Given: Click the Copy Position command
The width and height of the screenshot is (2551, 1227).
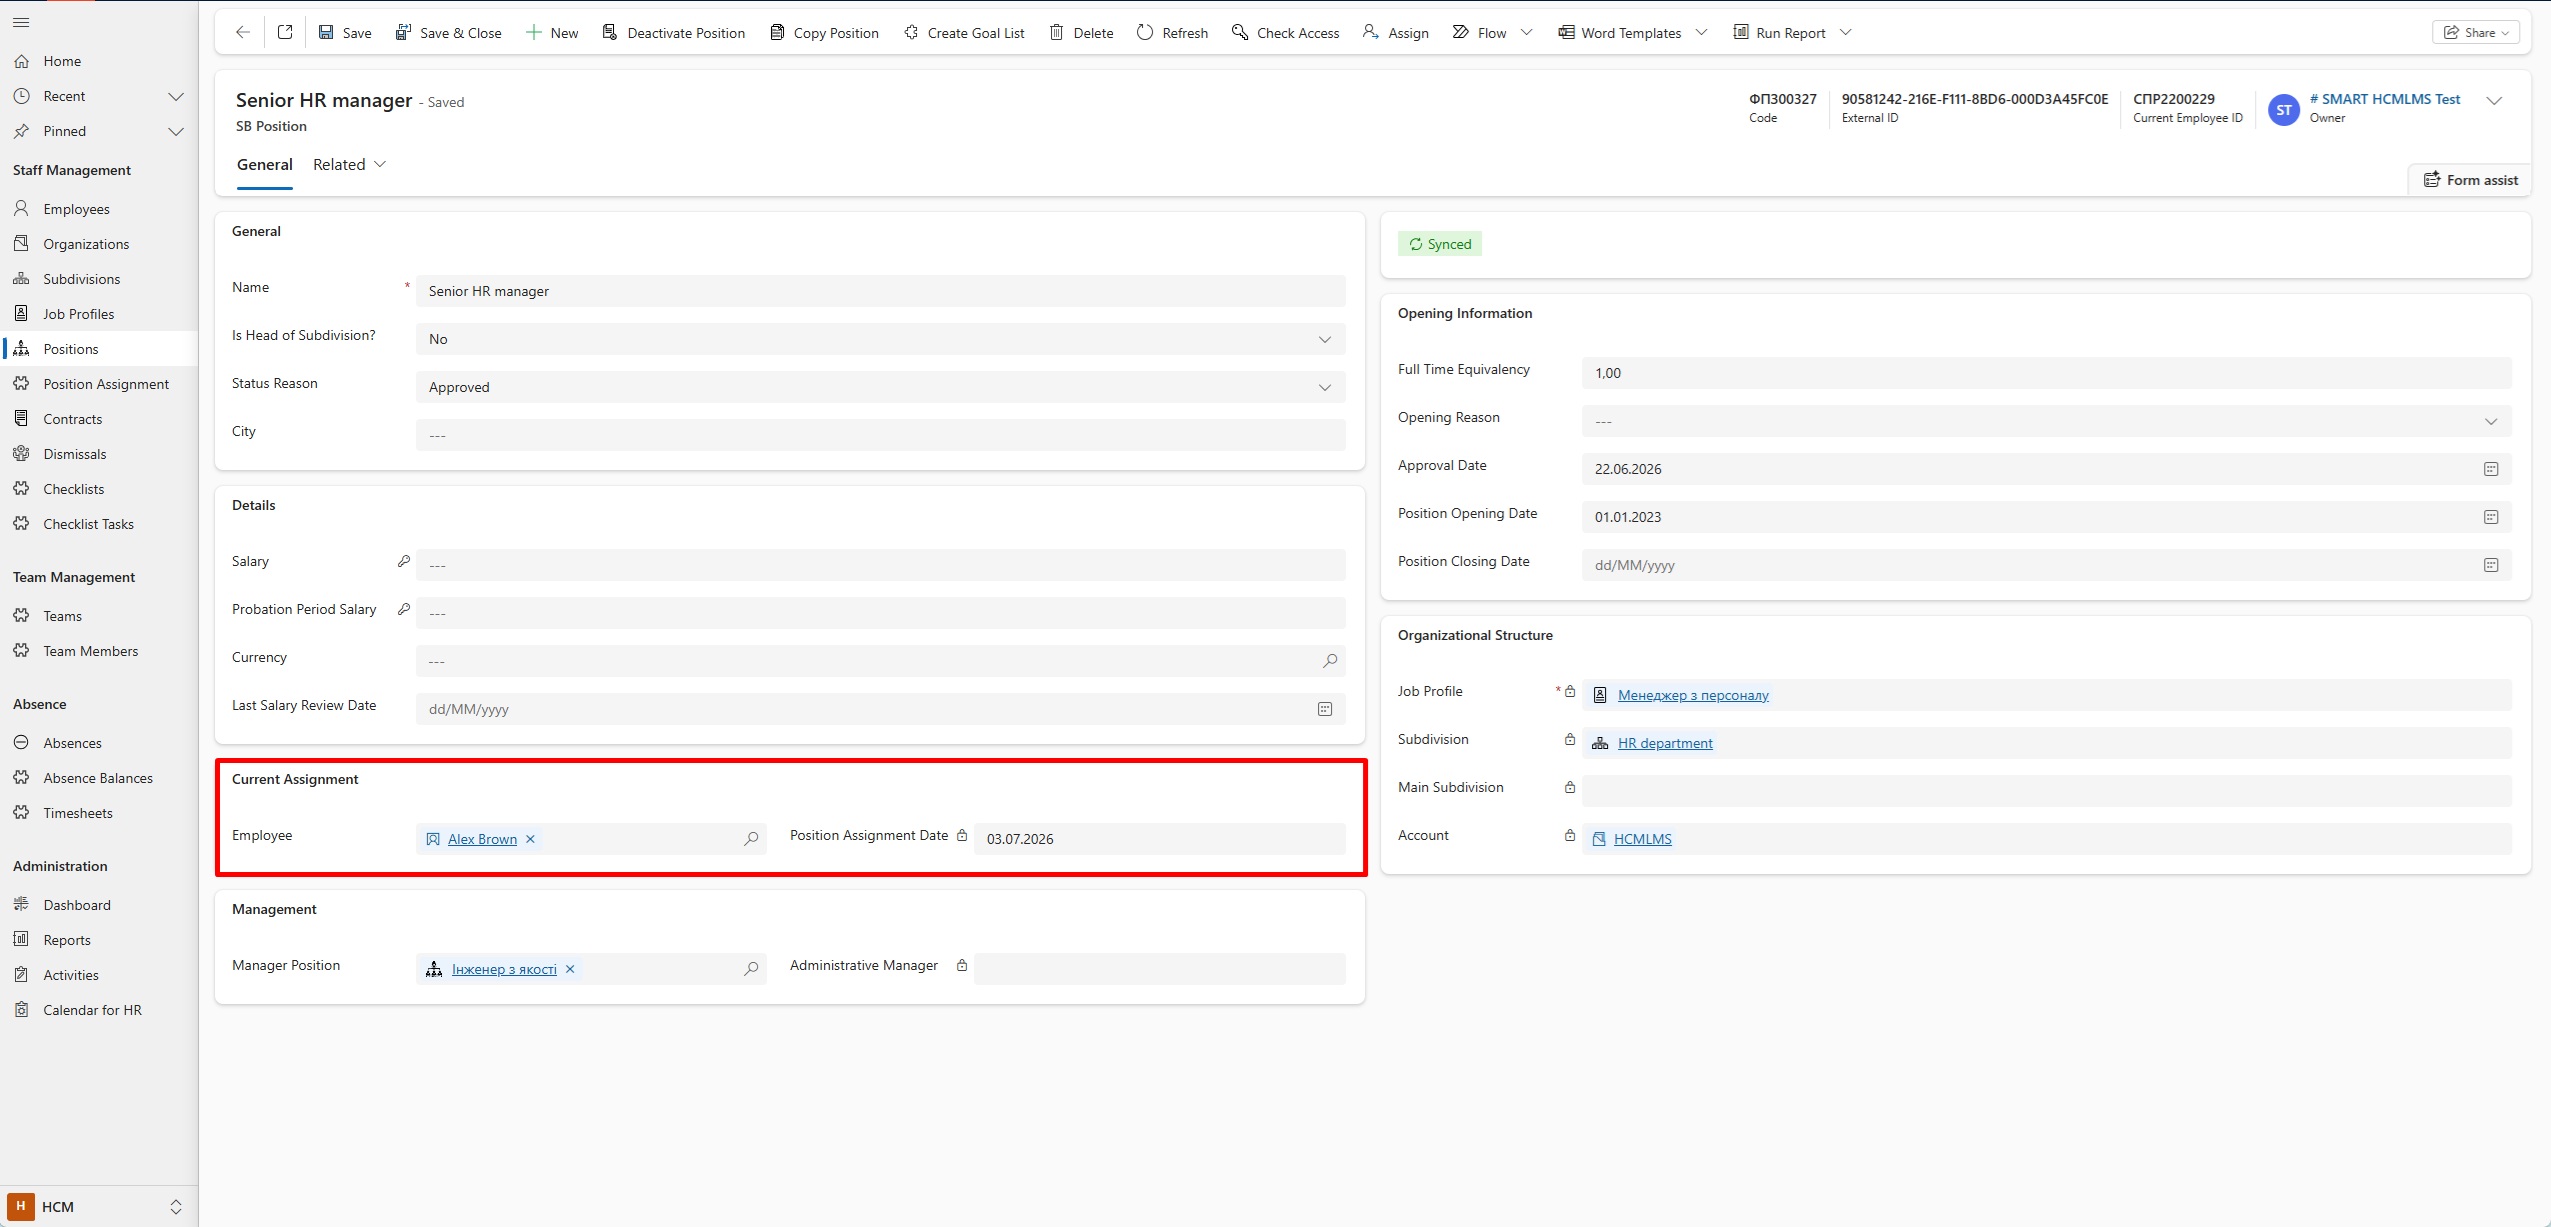Looking at the screenshot, I should coord(824,32).
